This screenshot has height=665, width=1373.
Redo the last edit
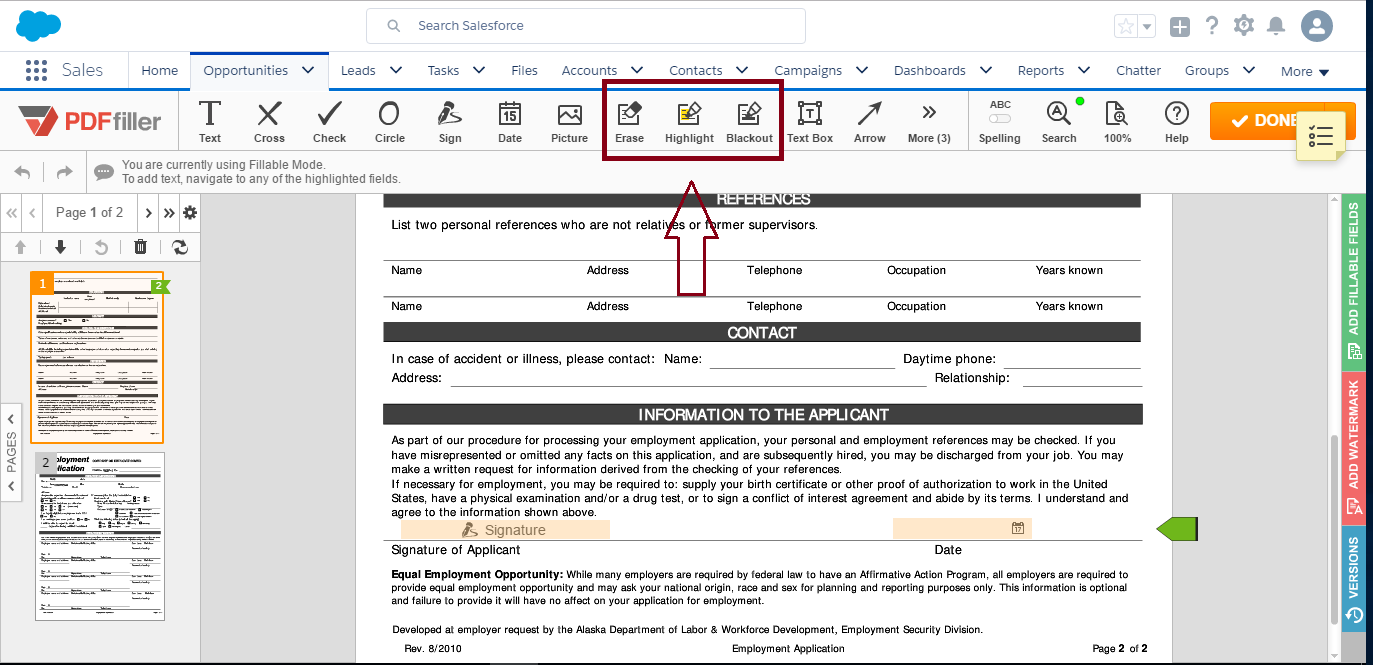click(x=64, y=172)
